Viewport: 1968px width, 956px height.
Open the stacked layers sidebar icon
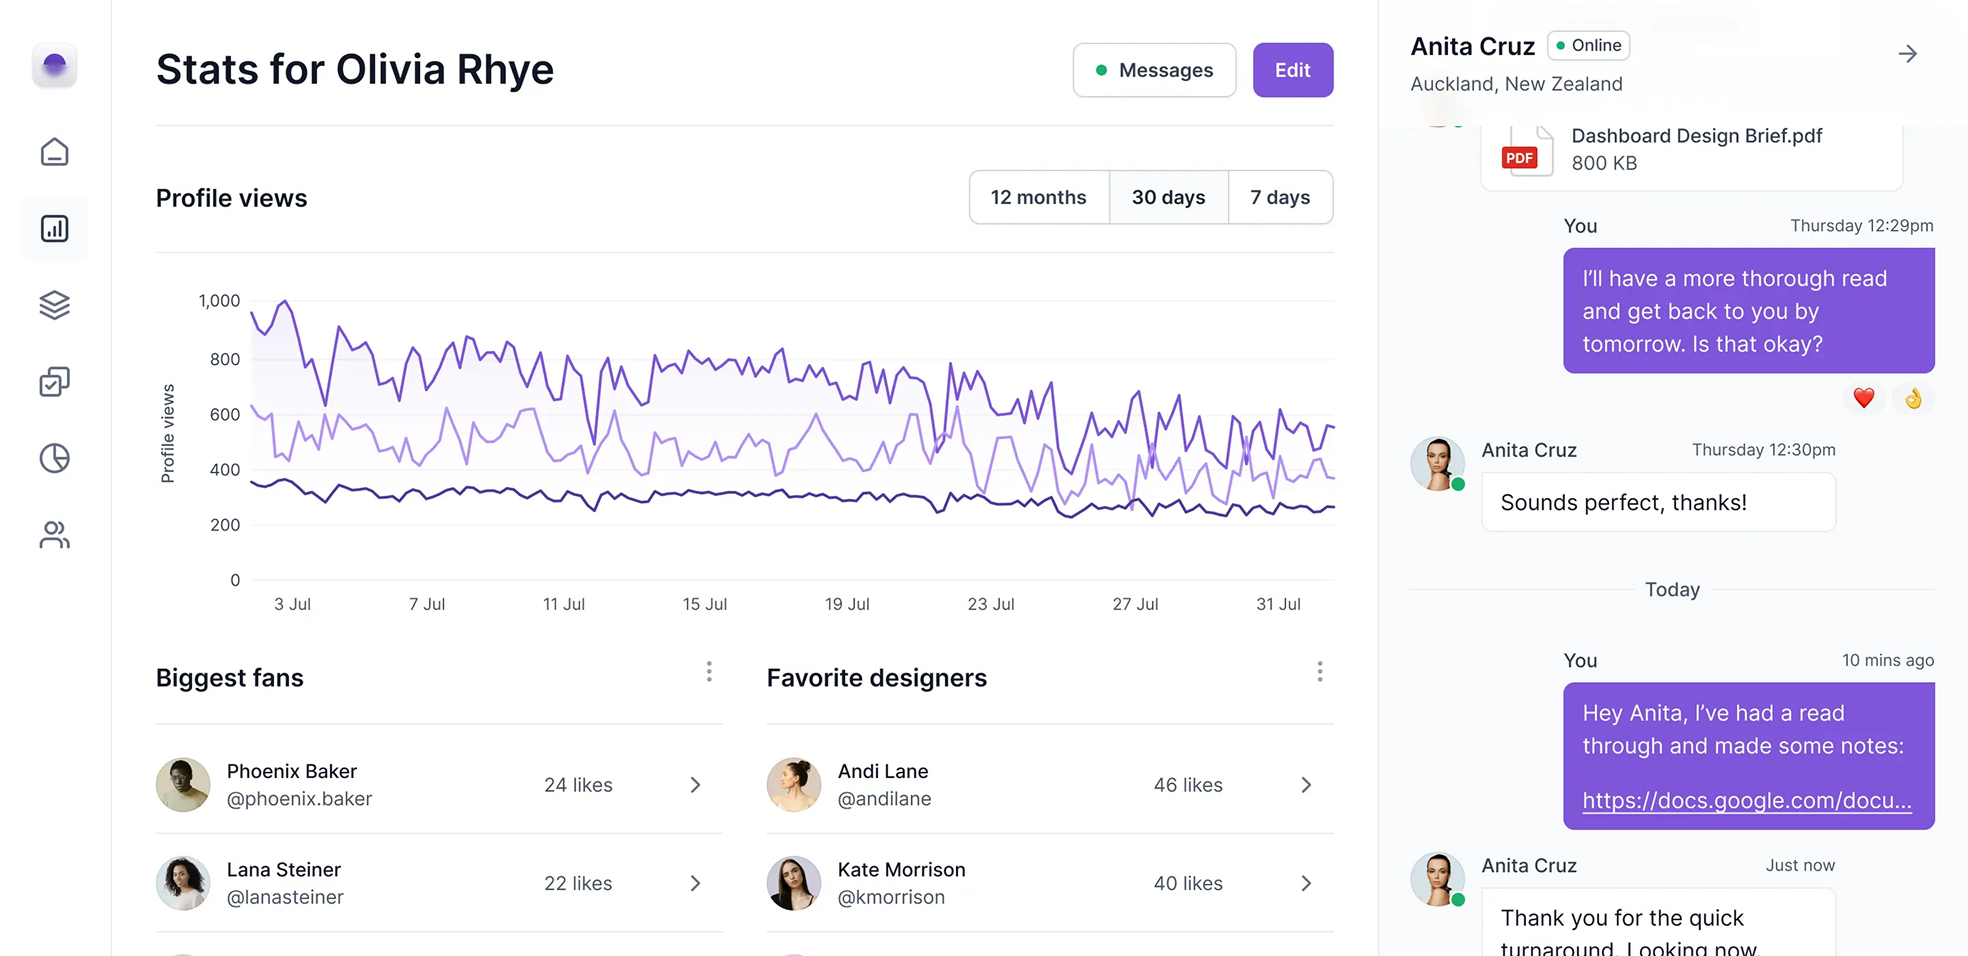[x=54, y=305]
